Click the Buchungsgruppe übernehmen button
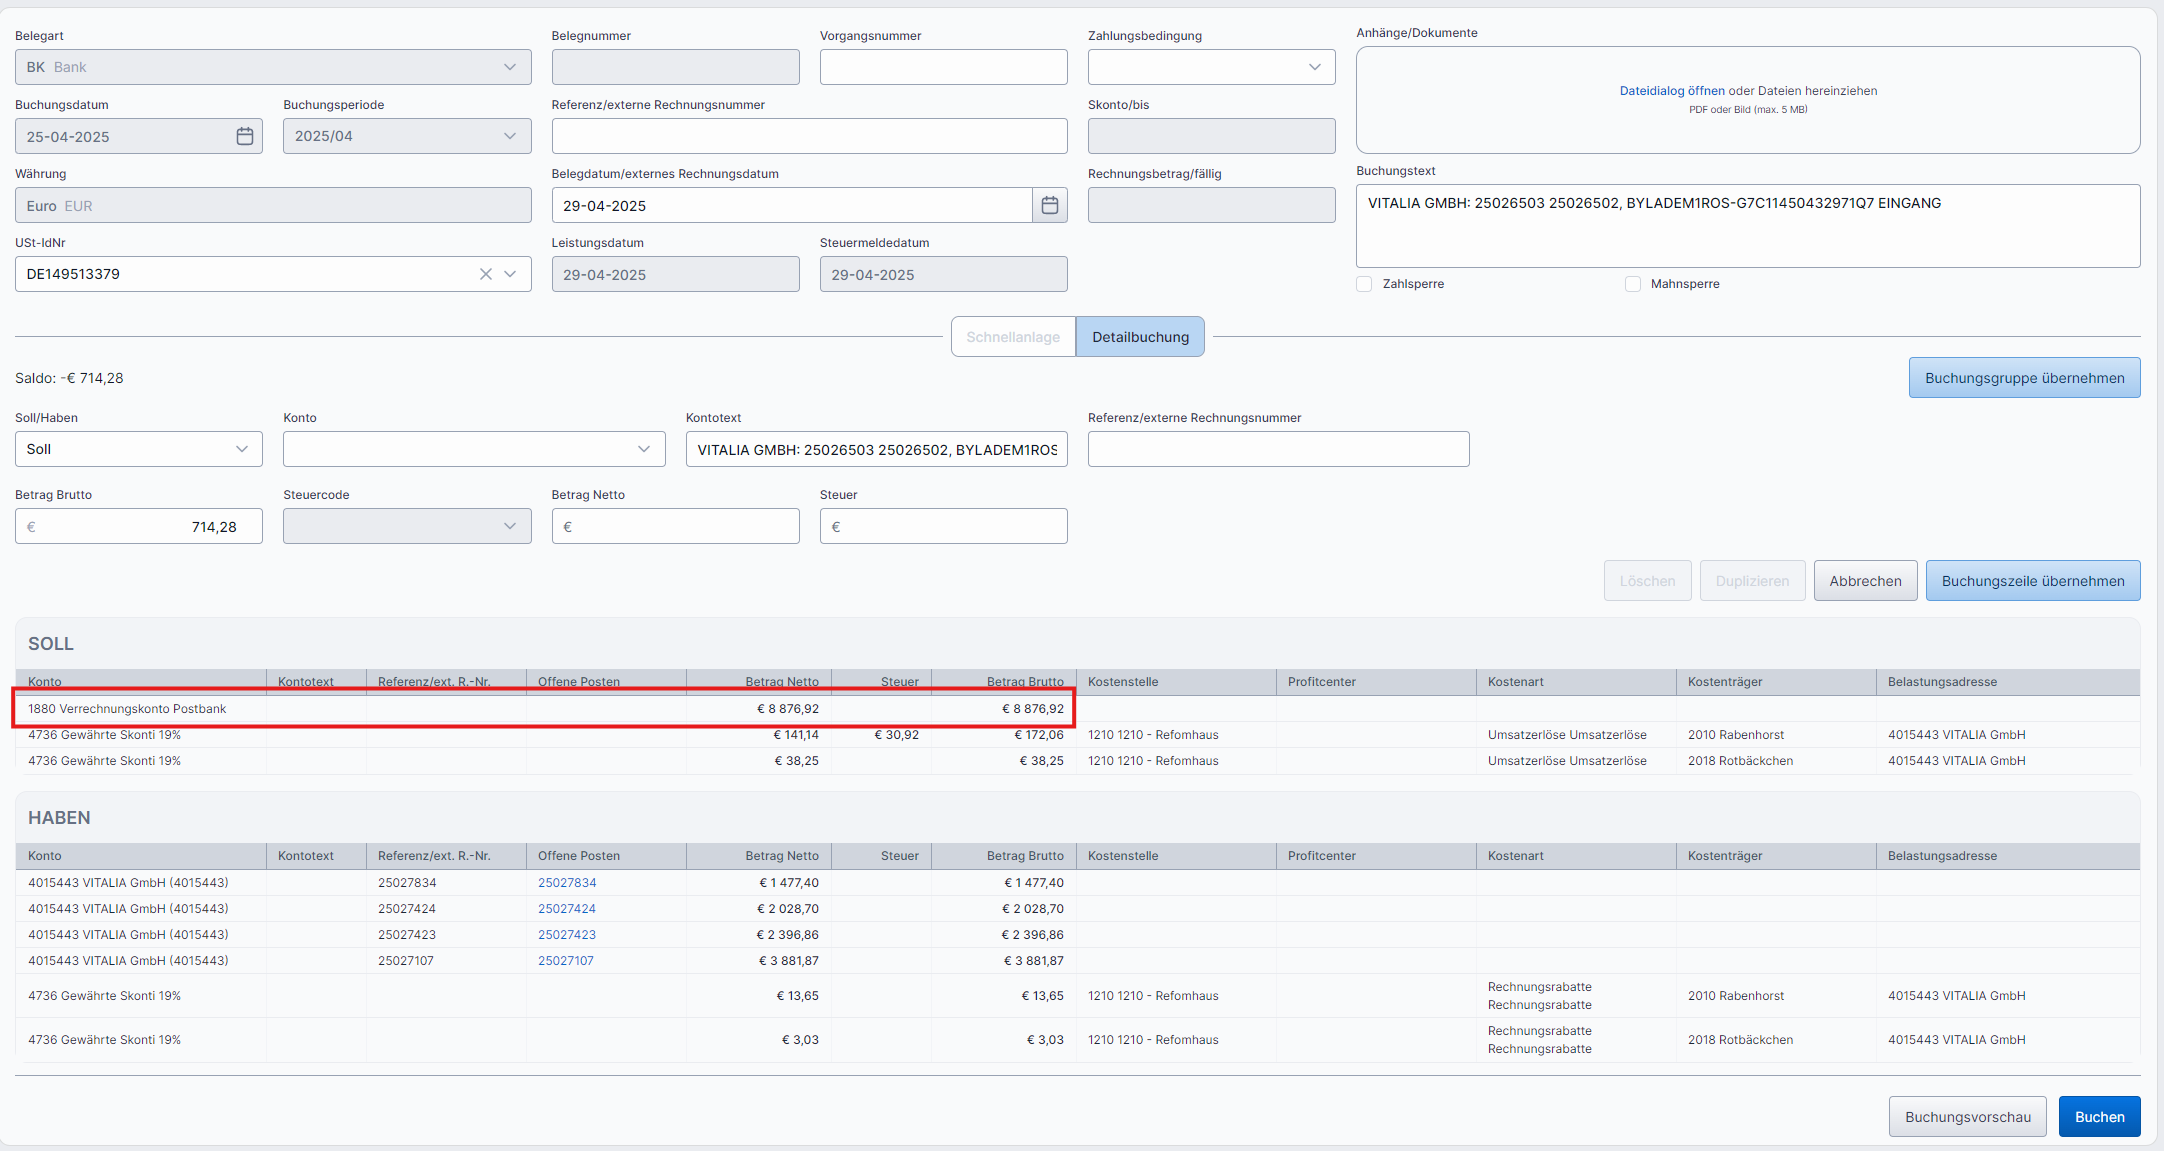This screenshot has height=1151, width=2164. coord(2024,378)
